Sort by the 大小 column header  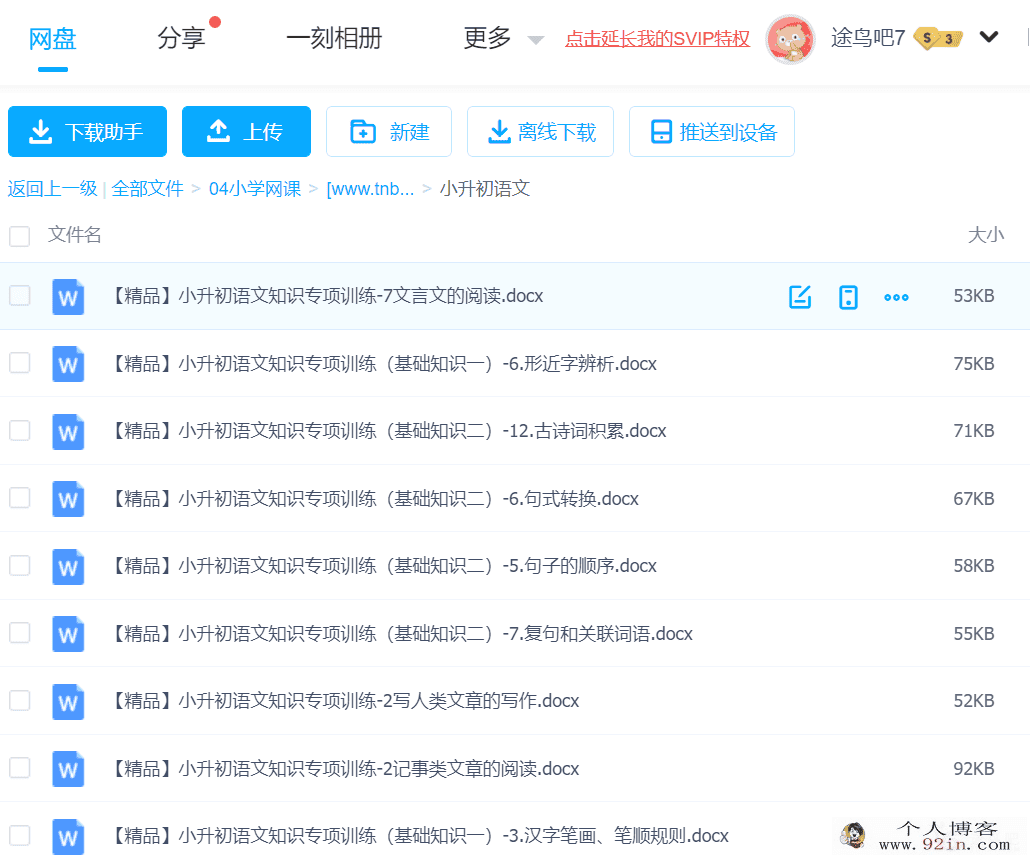point(986,235)
